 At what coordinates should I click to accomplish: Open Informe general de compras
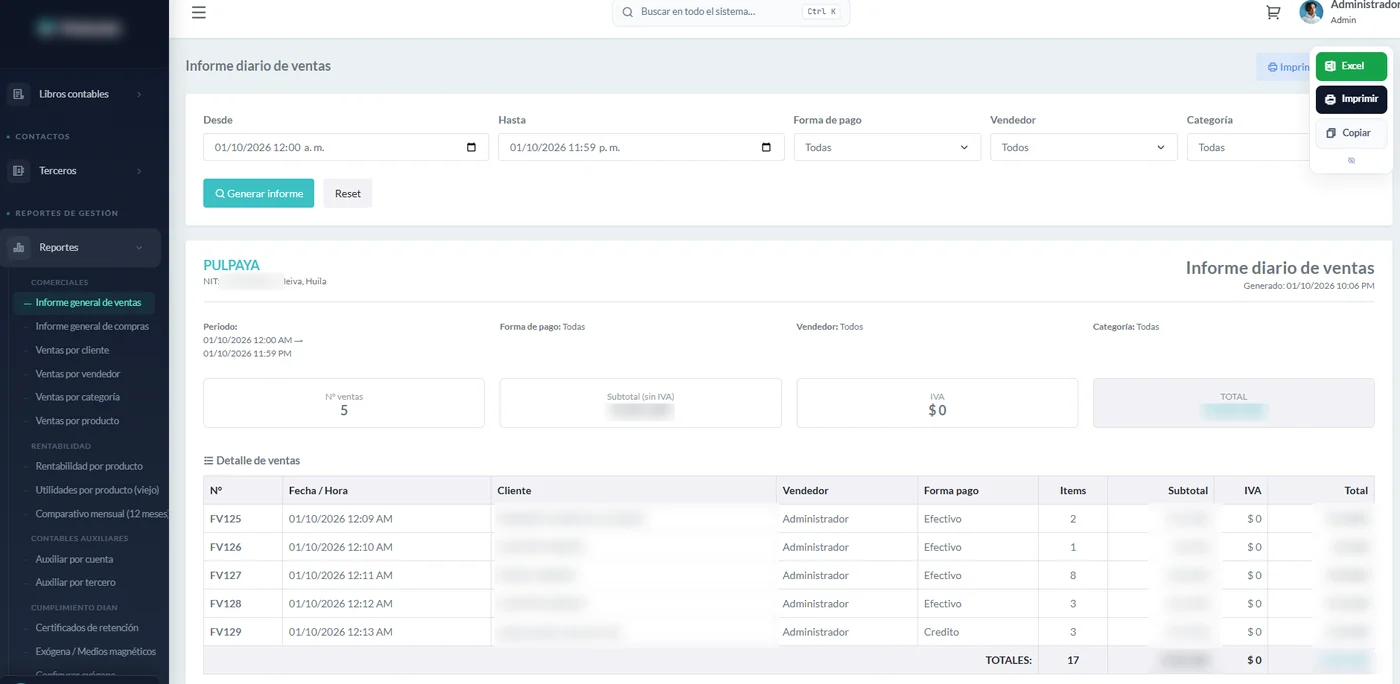tap(92, 327)
